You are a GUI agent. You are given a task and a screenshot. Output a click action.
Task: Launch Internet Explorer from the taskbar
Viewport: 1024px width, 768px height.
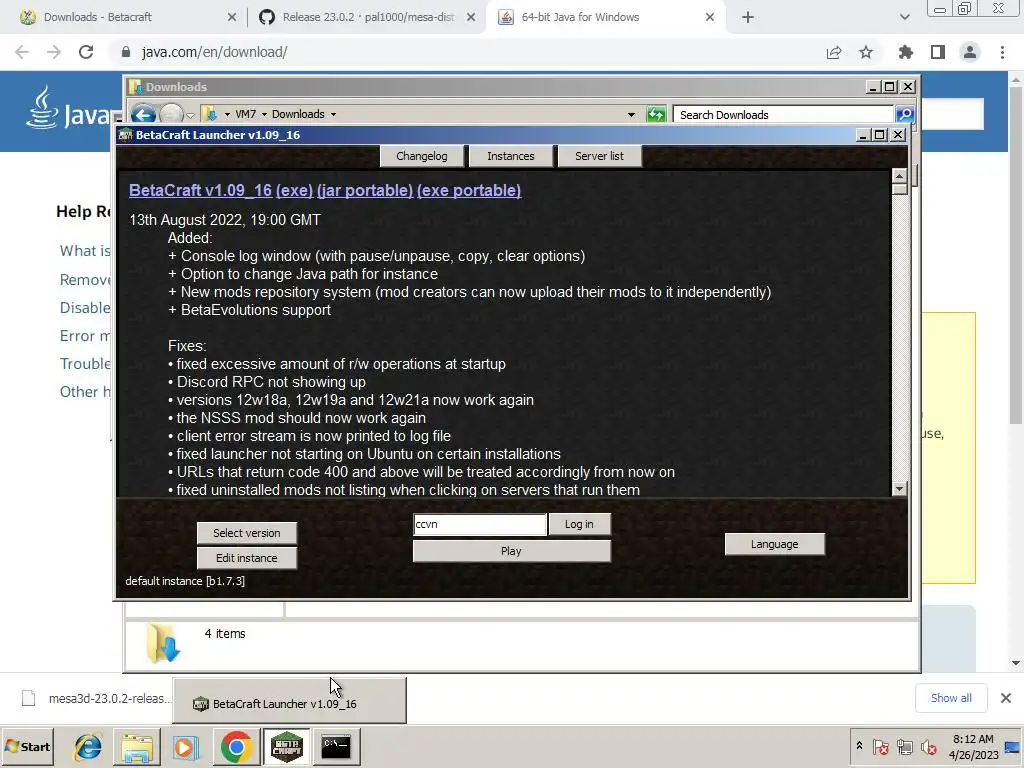[88, 746]
